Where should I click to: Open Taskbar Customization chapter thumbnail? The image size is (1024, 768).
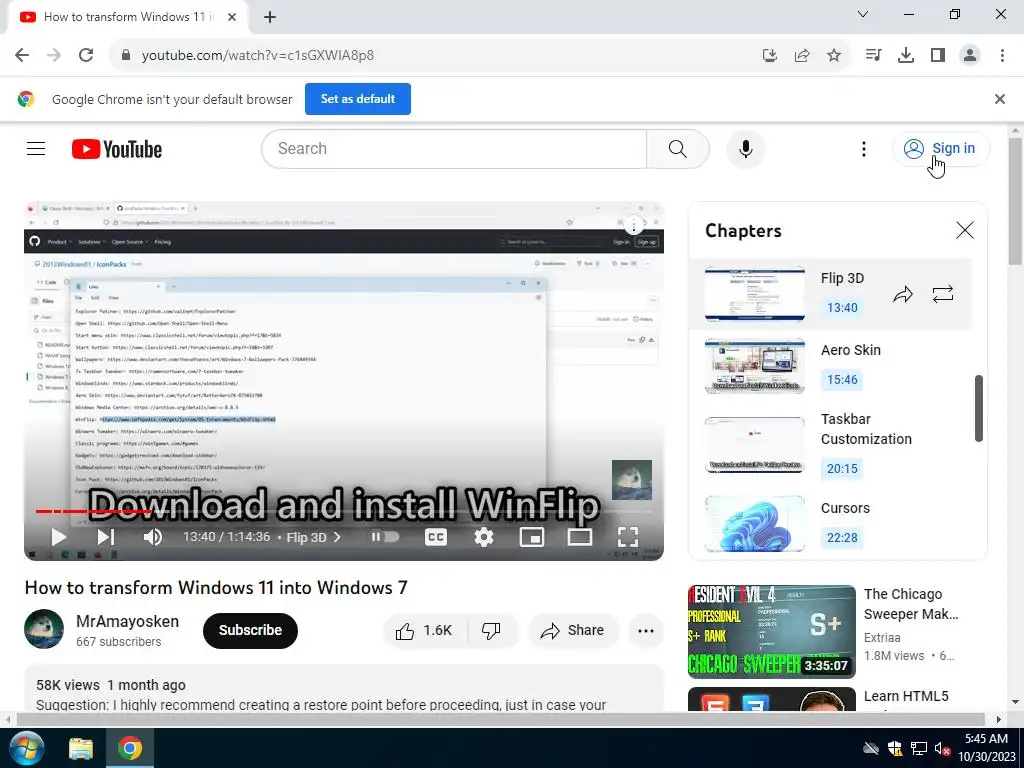coord(755,445)
